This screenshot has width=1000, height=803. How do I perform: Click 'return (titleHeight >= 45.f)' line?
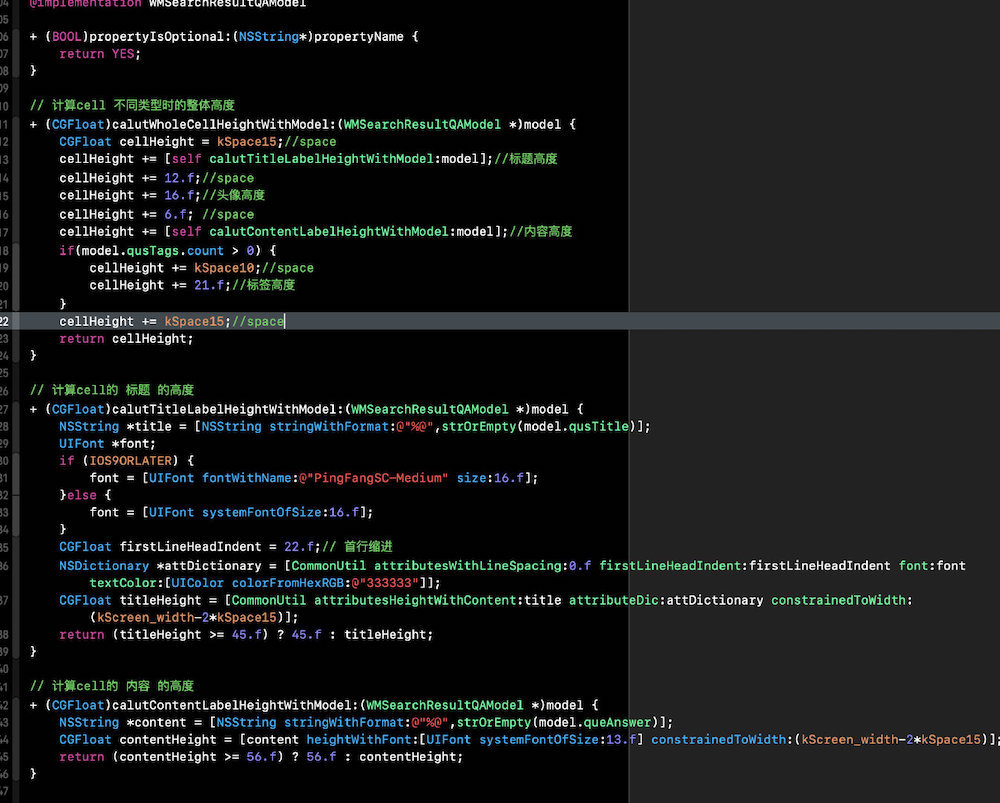pos(246,635)
